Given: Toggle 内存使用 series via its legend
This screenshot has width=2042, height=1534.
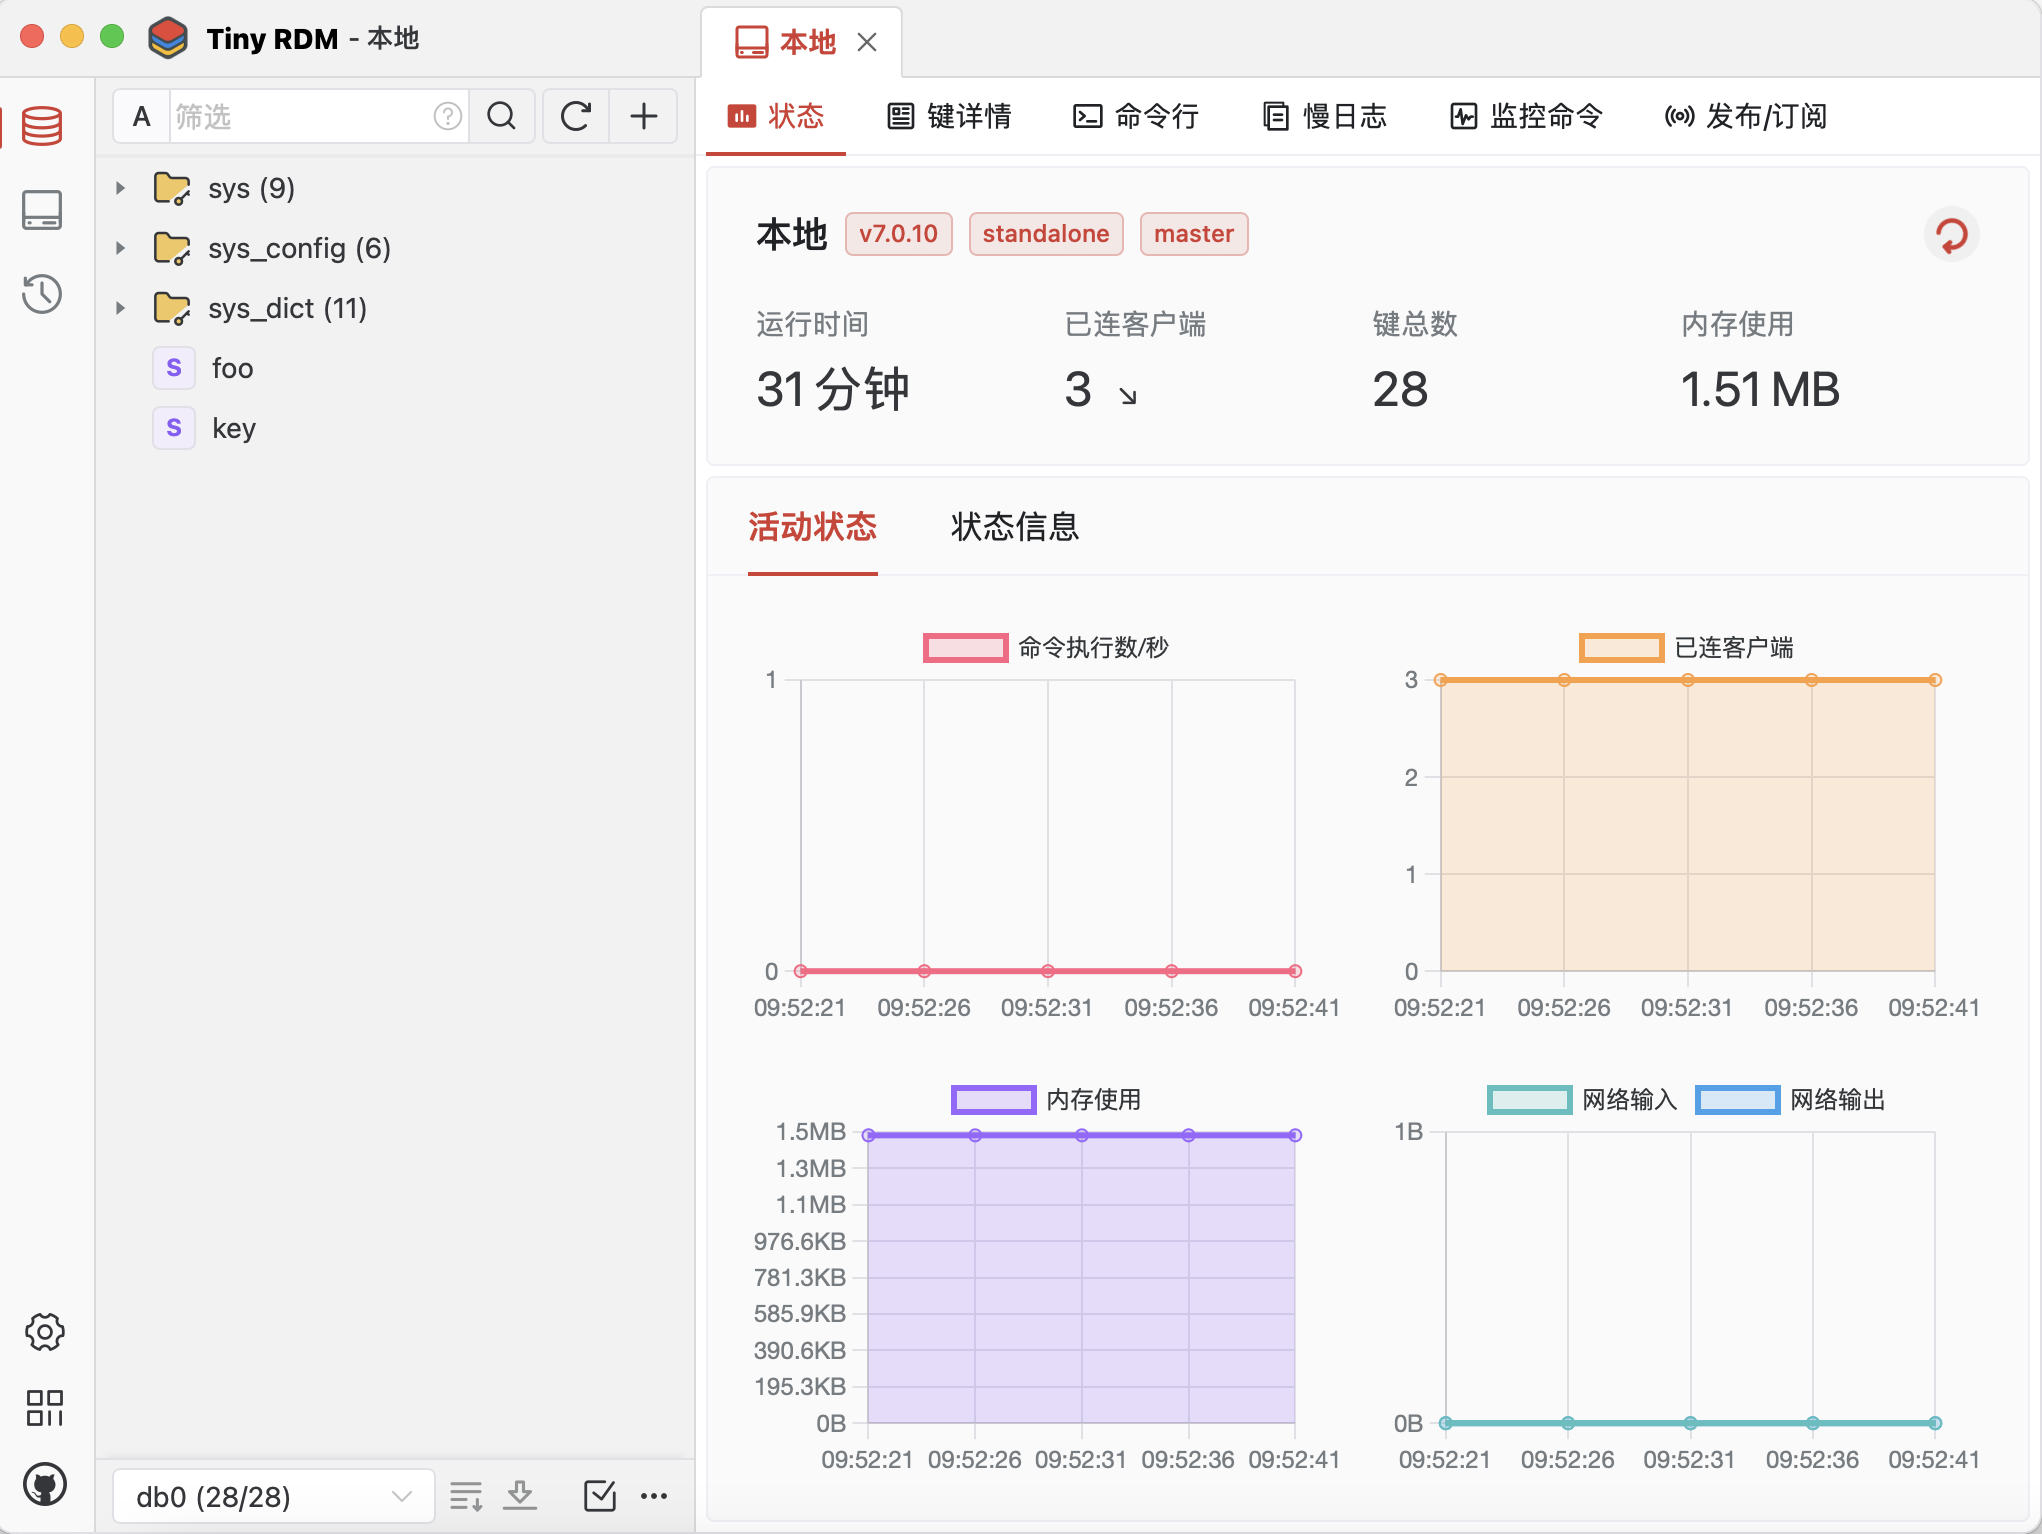Looking at the screenshot, I should click(x=1046, y=1100).
